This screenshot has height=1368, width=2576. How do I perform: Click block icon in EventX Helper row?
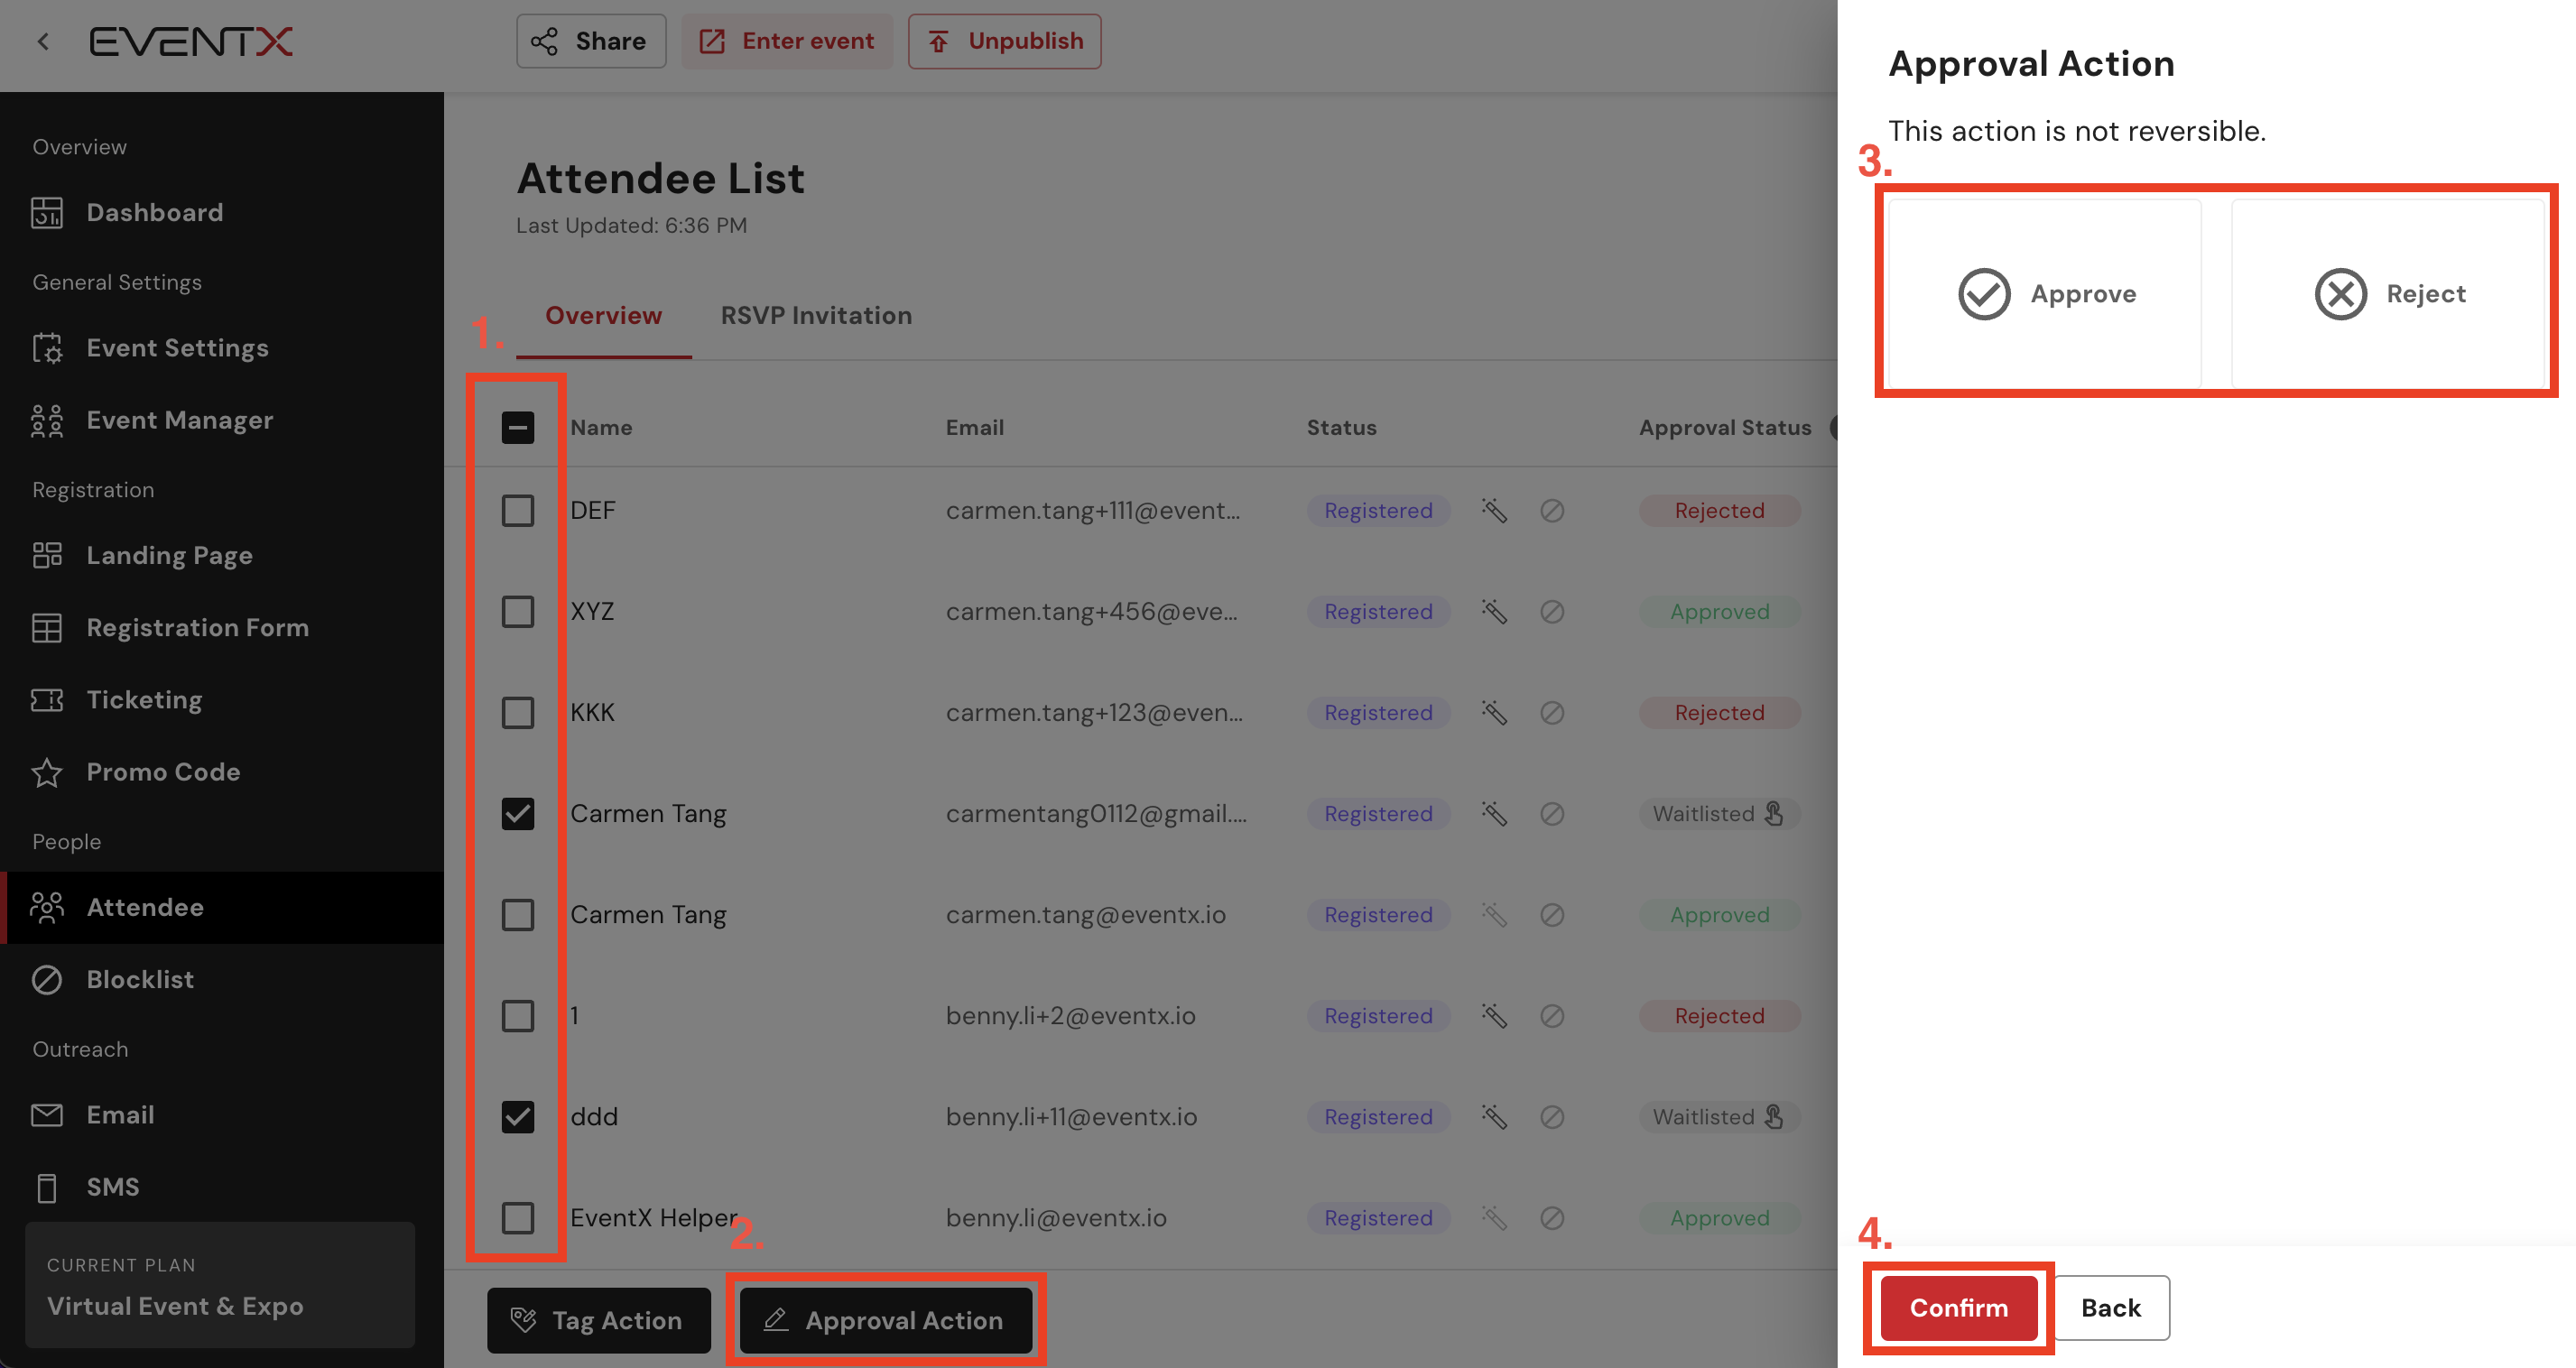(1552, 1217)
